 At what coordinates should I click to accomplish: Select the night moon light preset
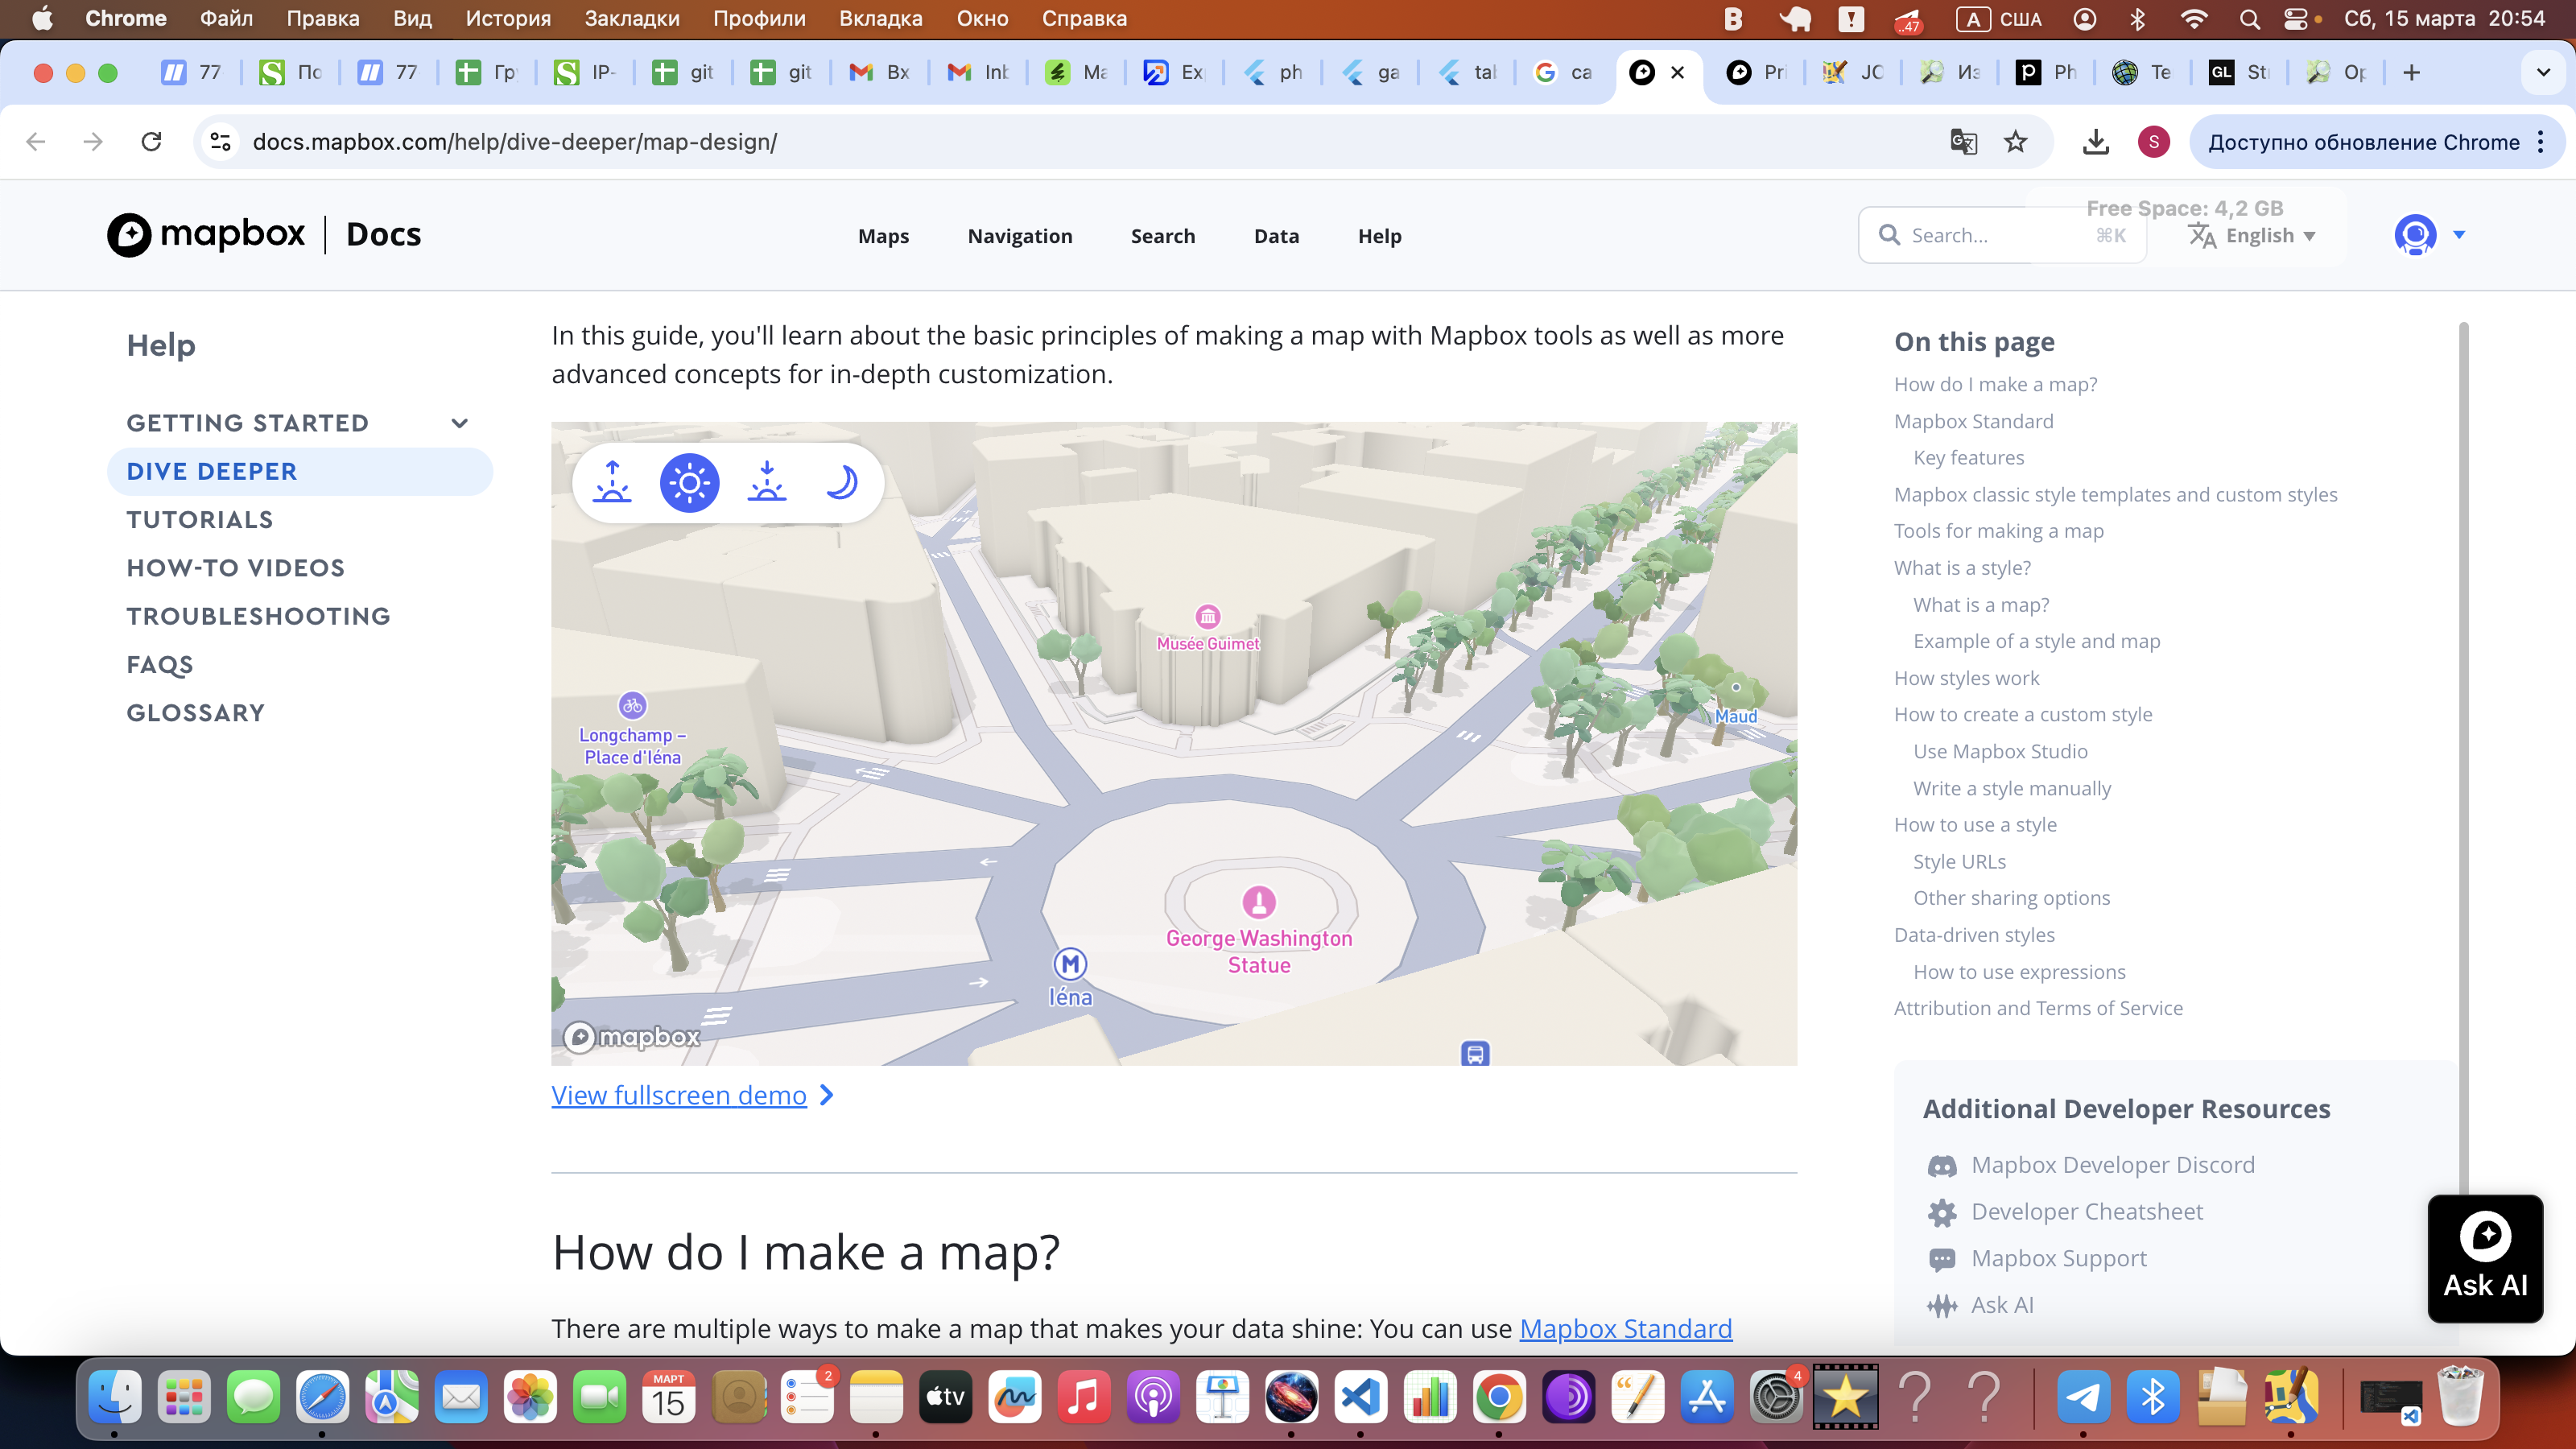(x=842, y=483)
